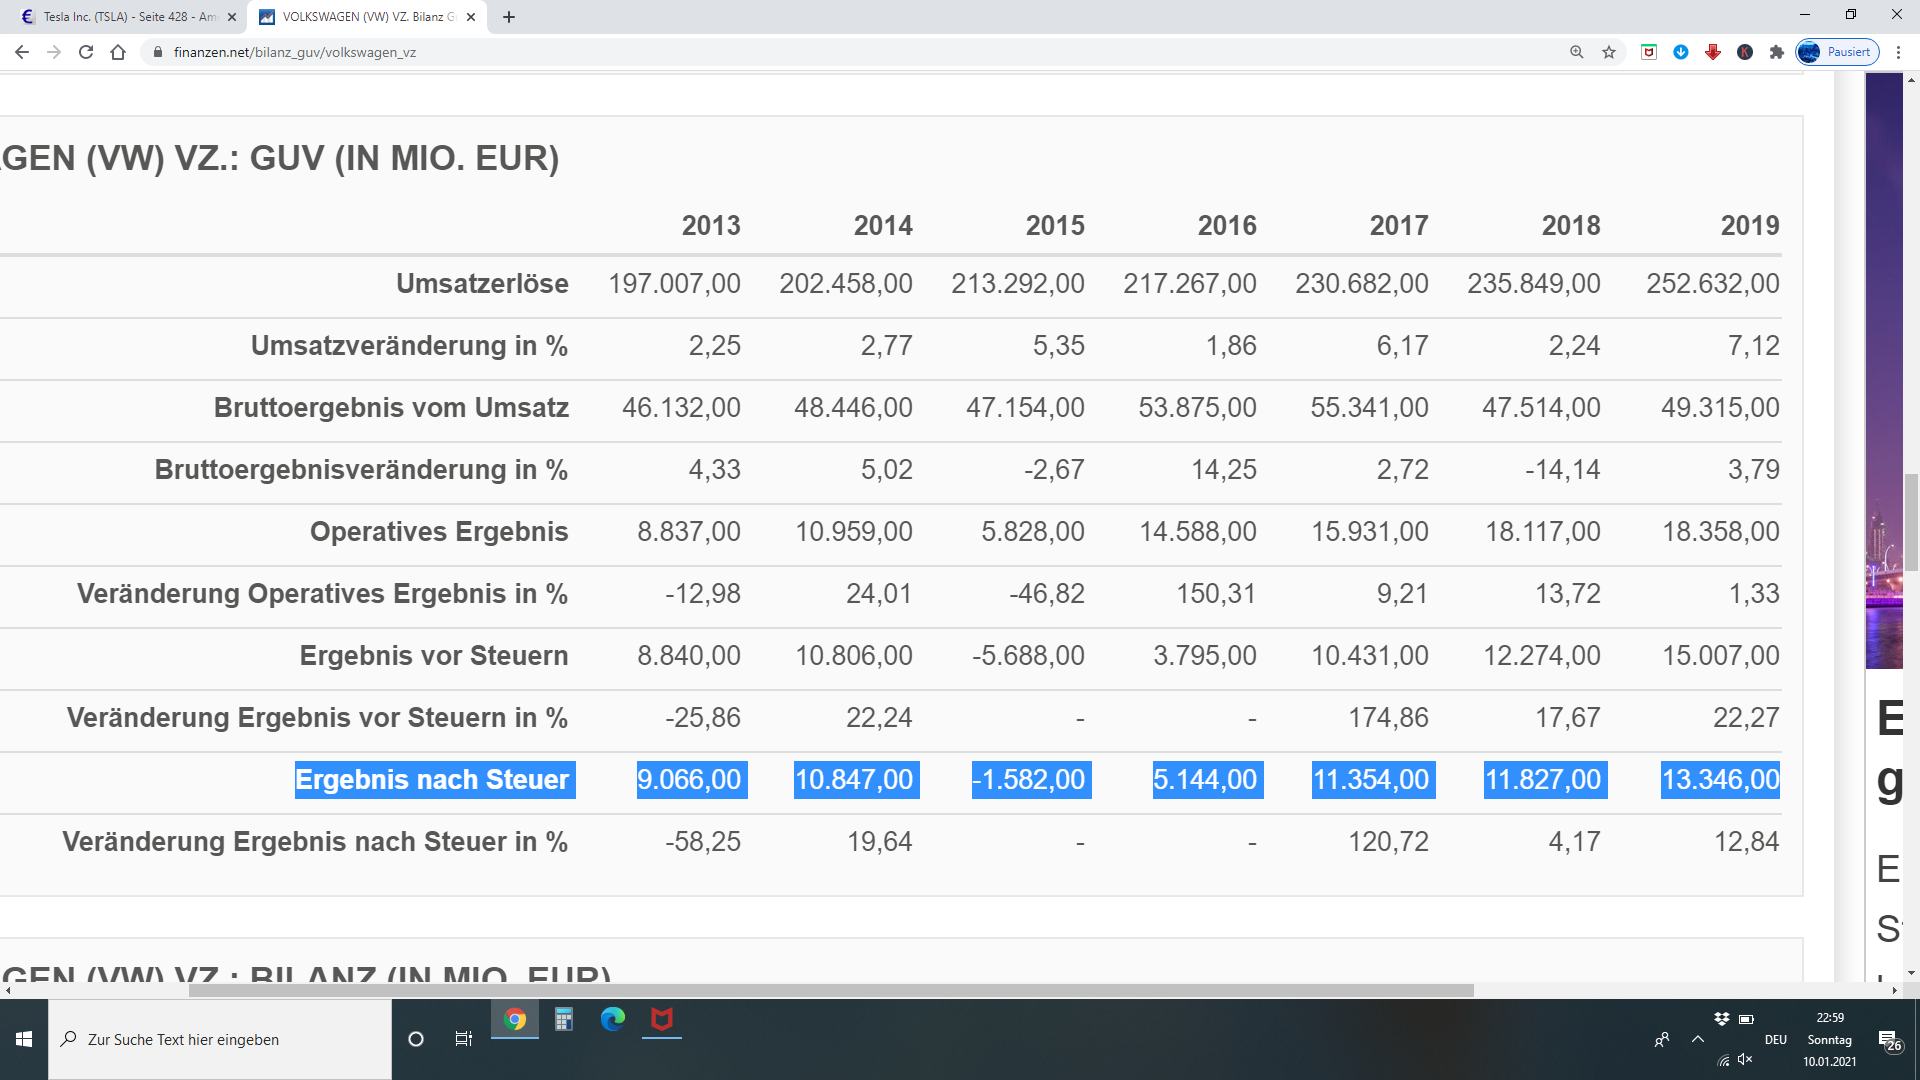Open the Extensions puzzle-piece menu
This screenshot has height=1080, width=1920.
pos(1777,52)
